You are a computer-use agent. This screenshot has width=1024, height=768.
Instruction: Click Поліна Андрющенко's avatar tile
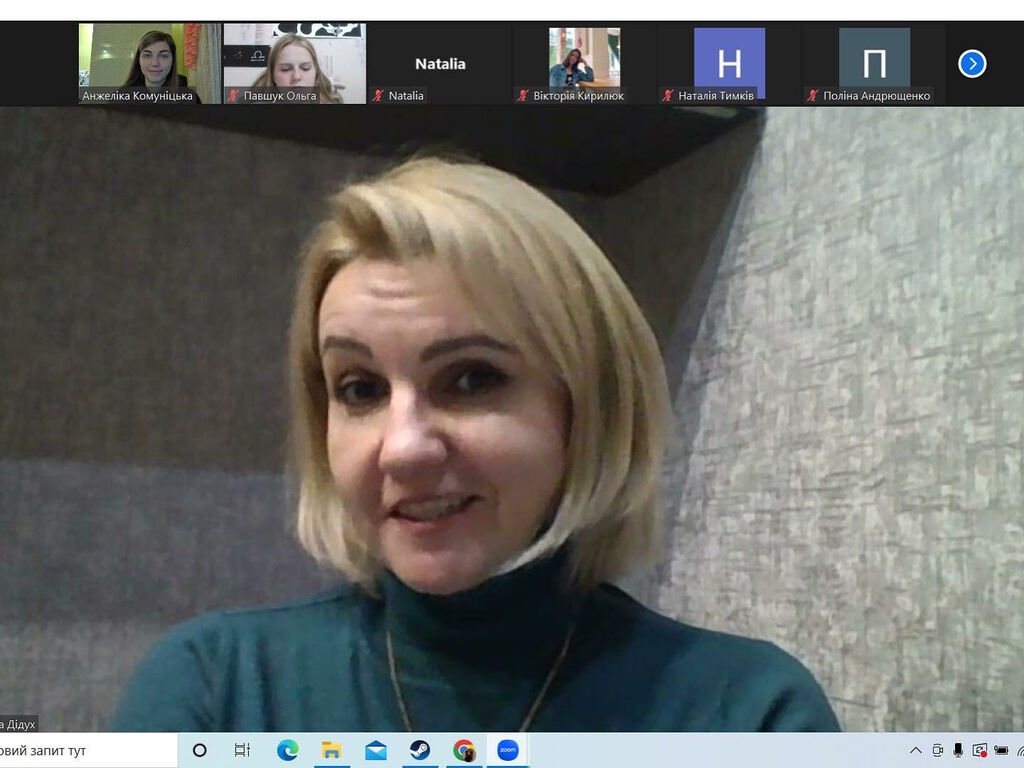coord(874,62)
